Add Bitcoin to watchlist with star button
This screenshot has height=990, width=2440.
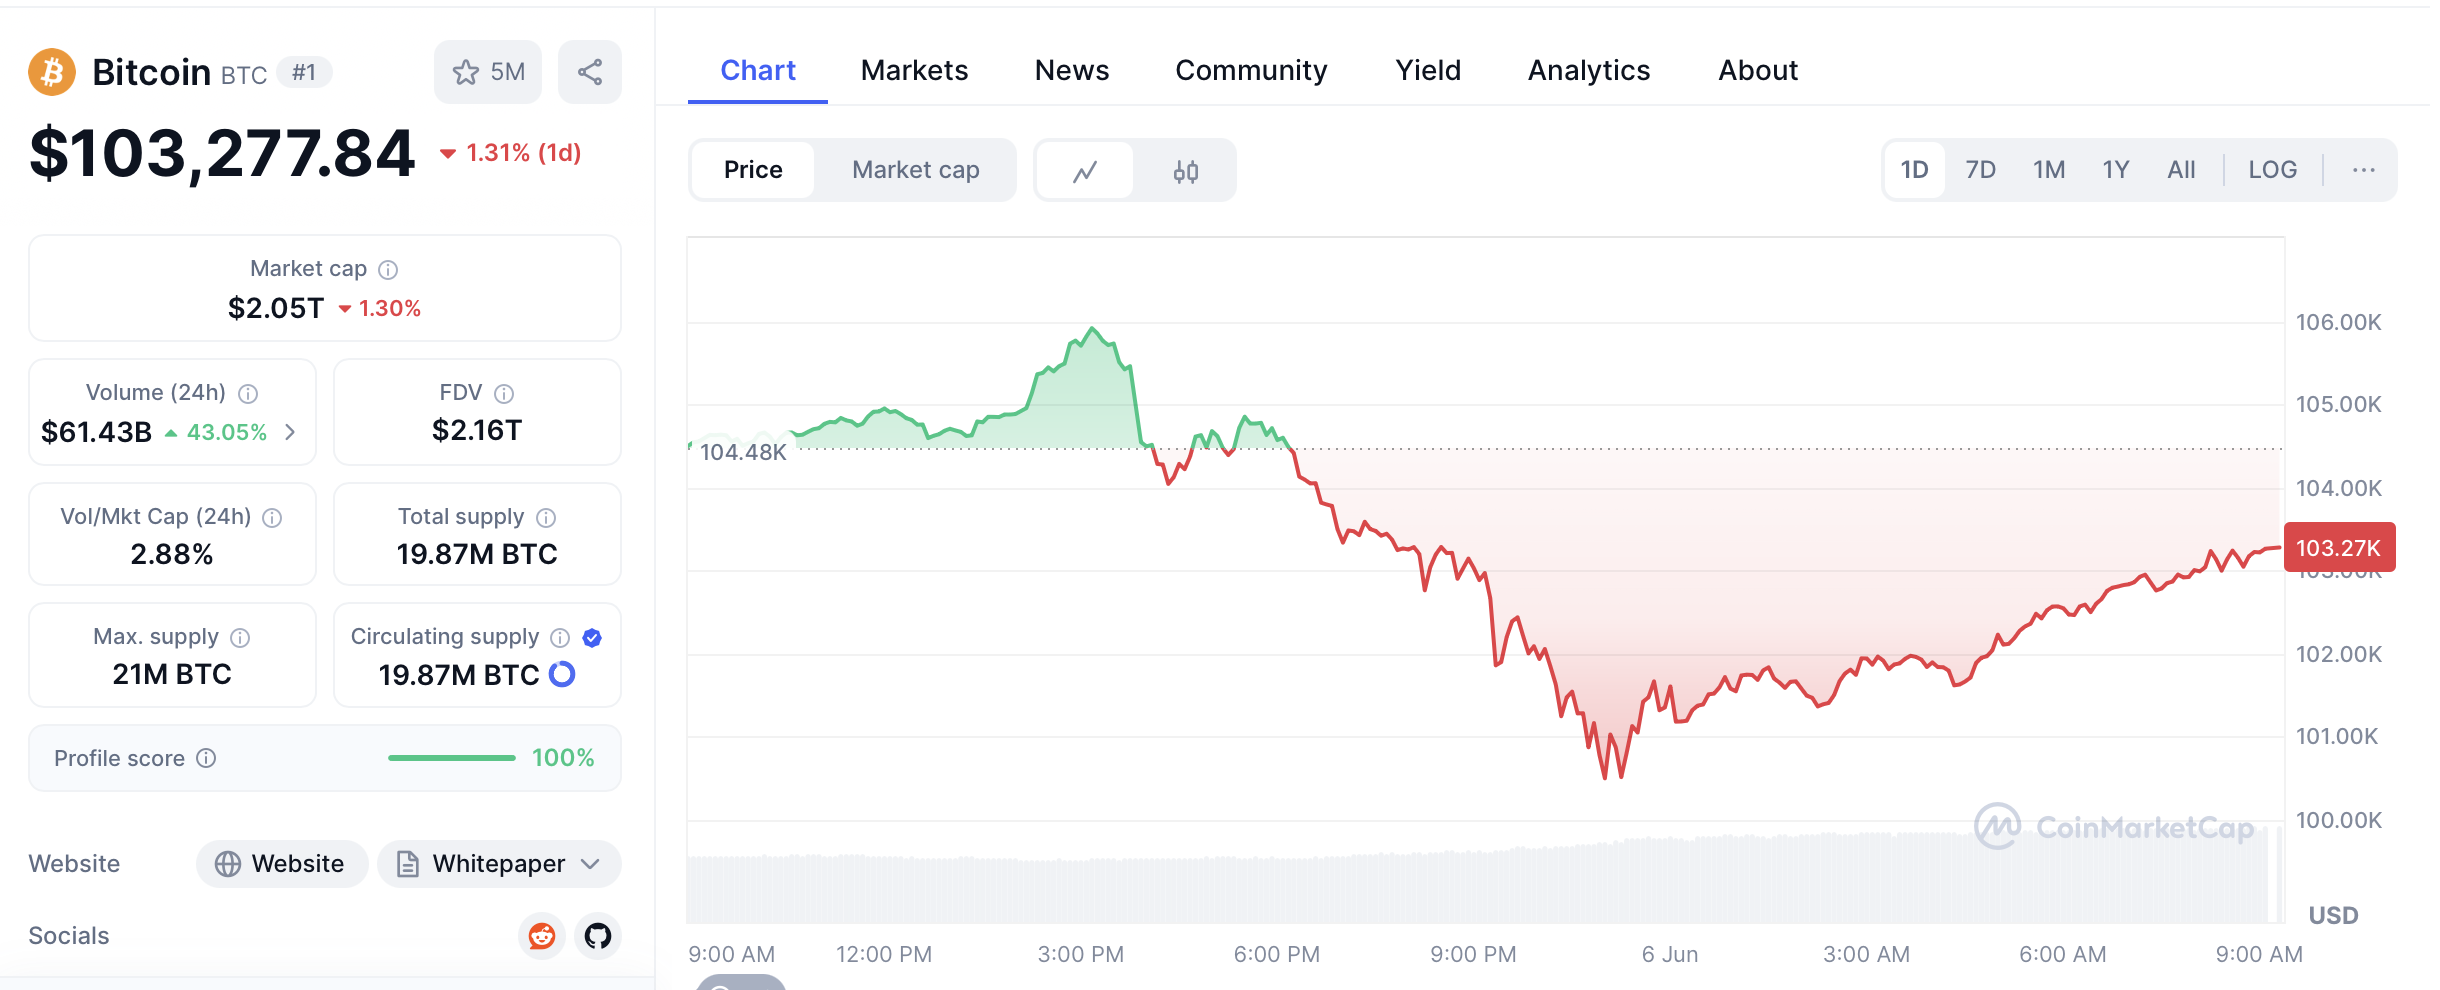click(488, 72)
